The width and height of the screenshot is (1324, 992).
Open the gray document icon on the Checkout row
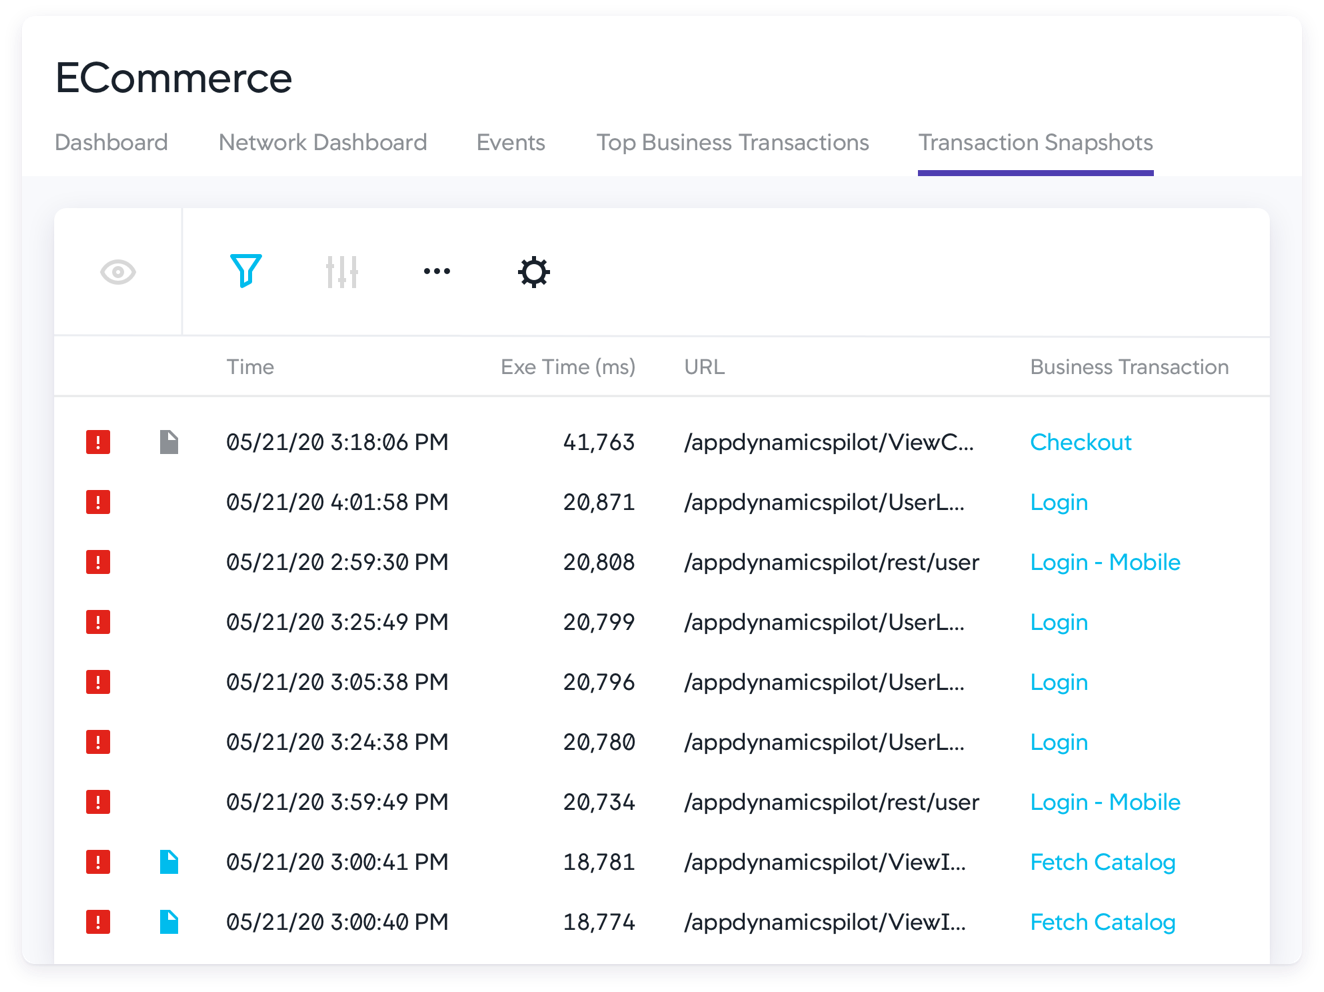coord(169,442)
